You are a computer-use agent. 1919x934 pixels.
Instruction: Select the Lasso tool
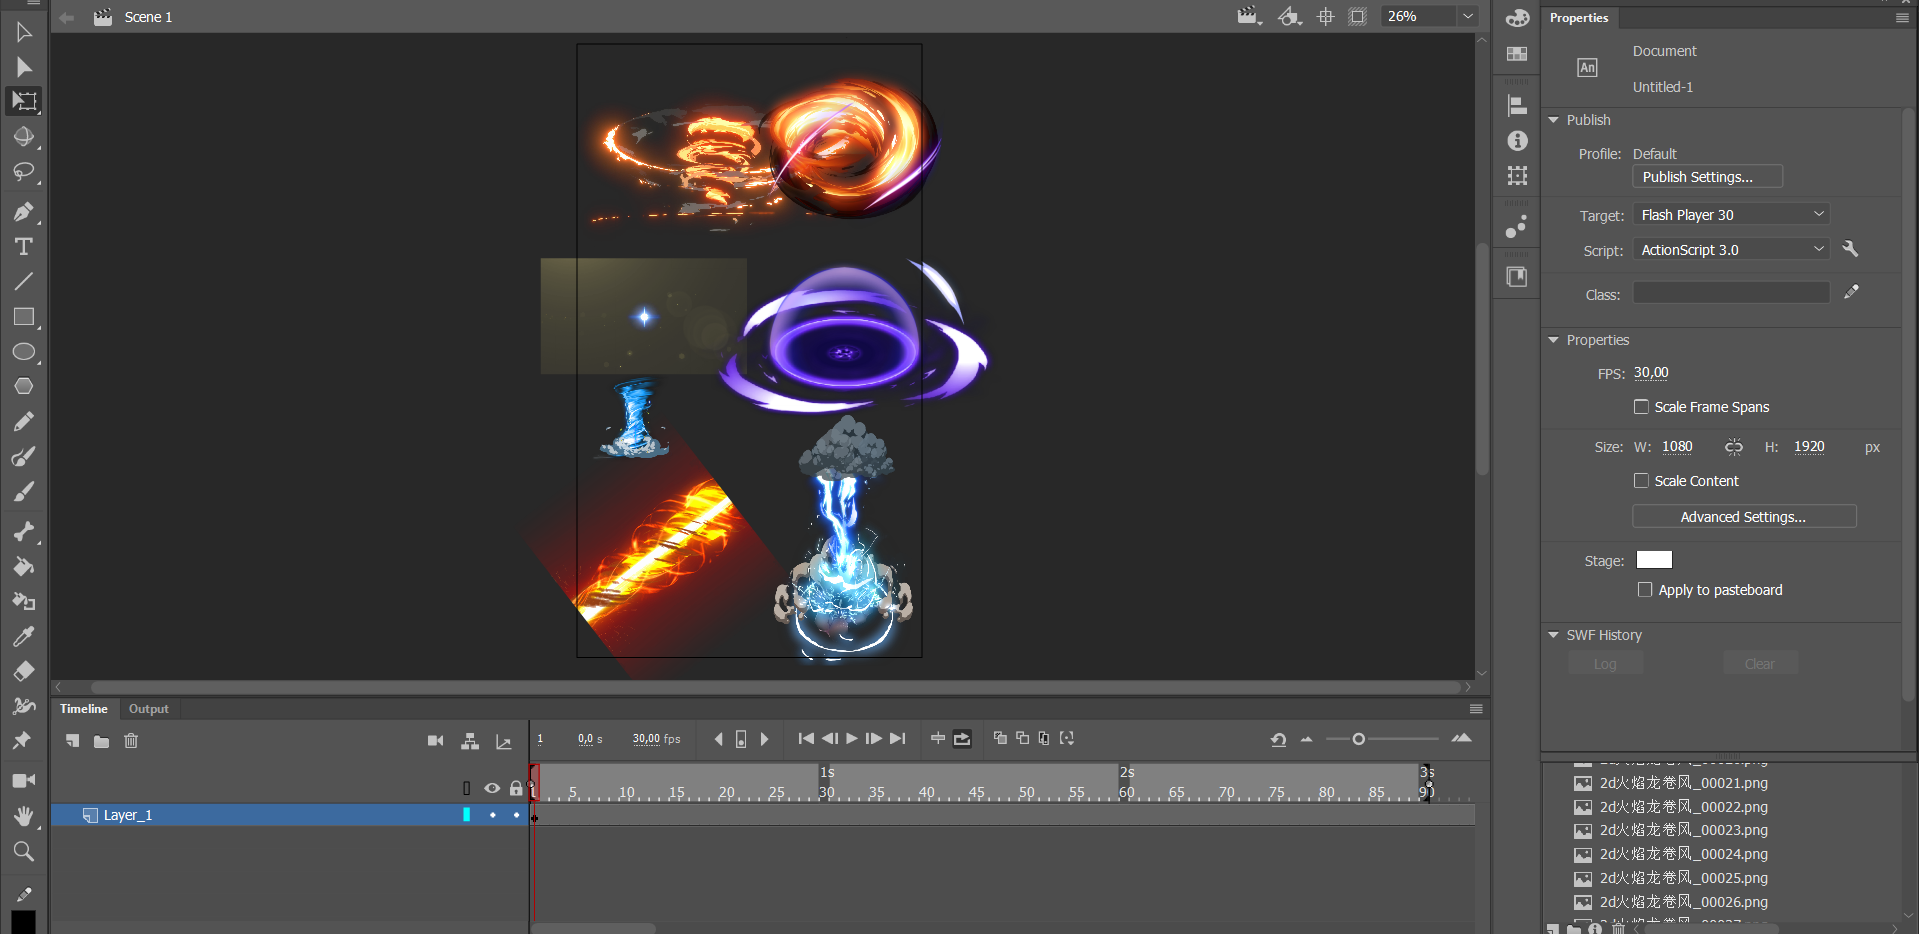[24, 172]
